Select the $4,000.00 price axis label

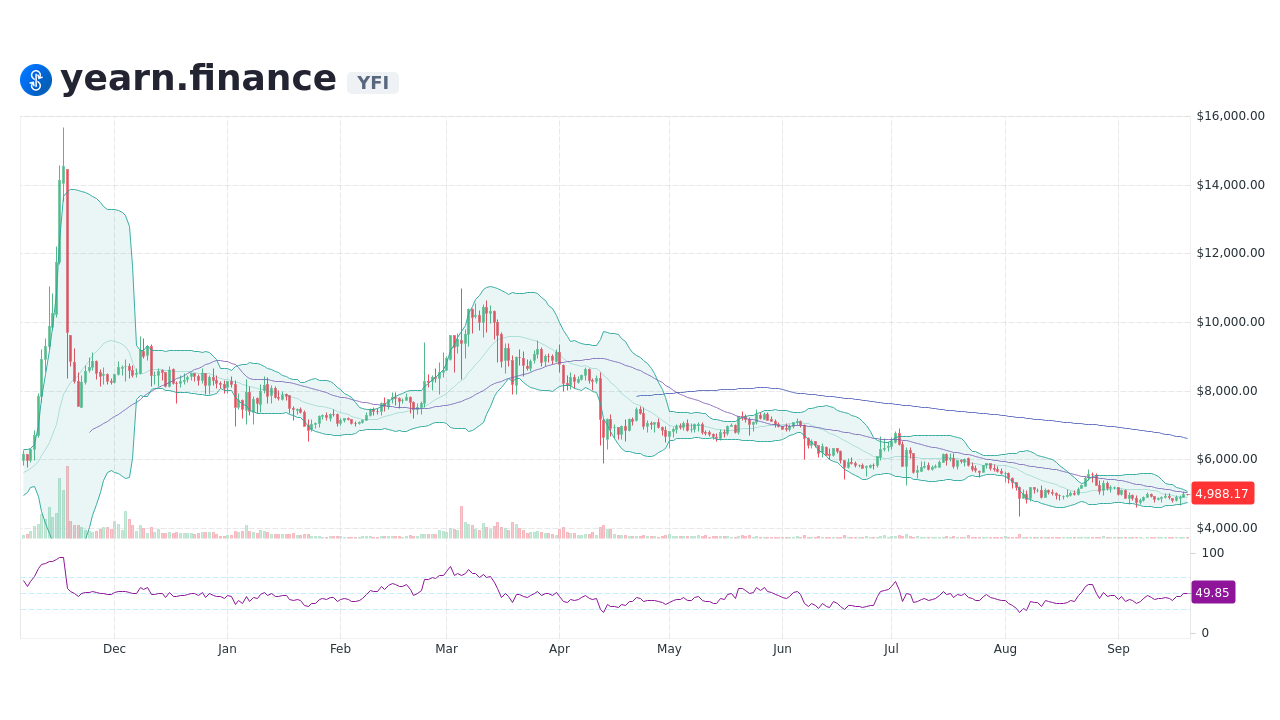[1227, 528]
